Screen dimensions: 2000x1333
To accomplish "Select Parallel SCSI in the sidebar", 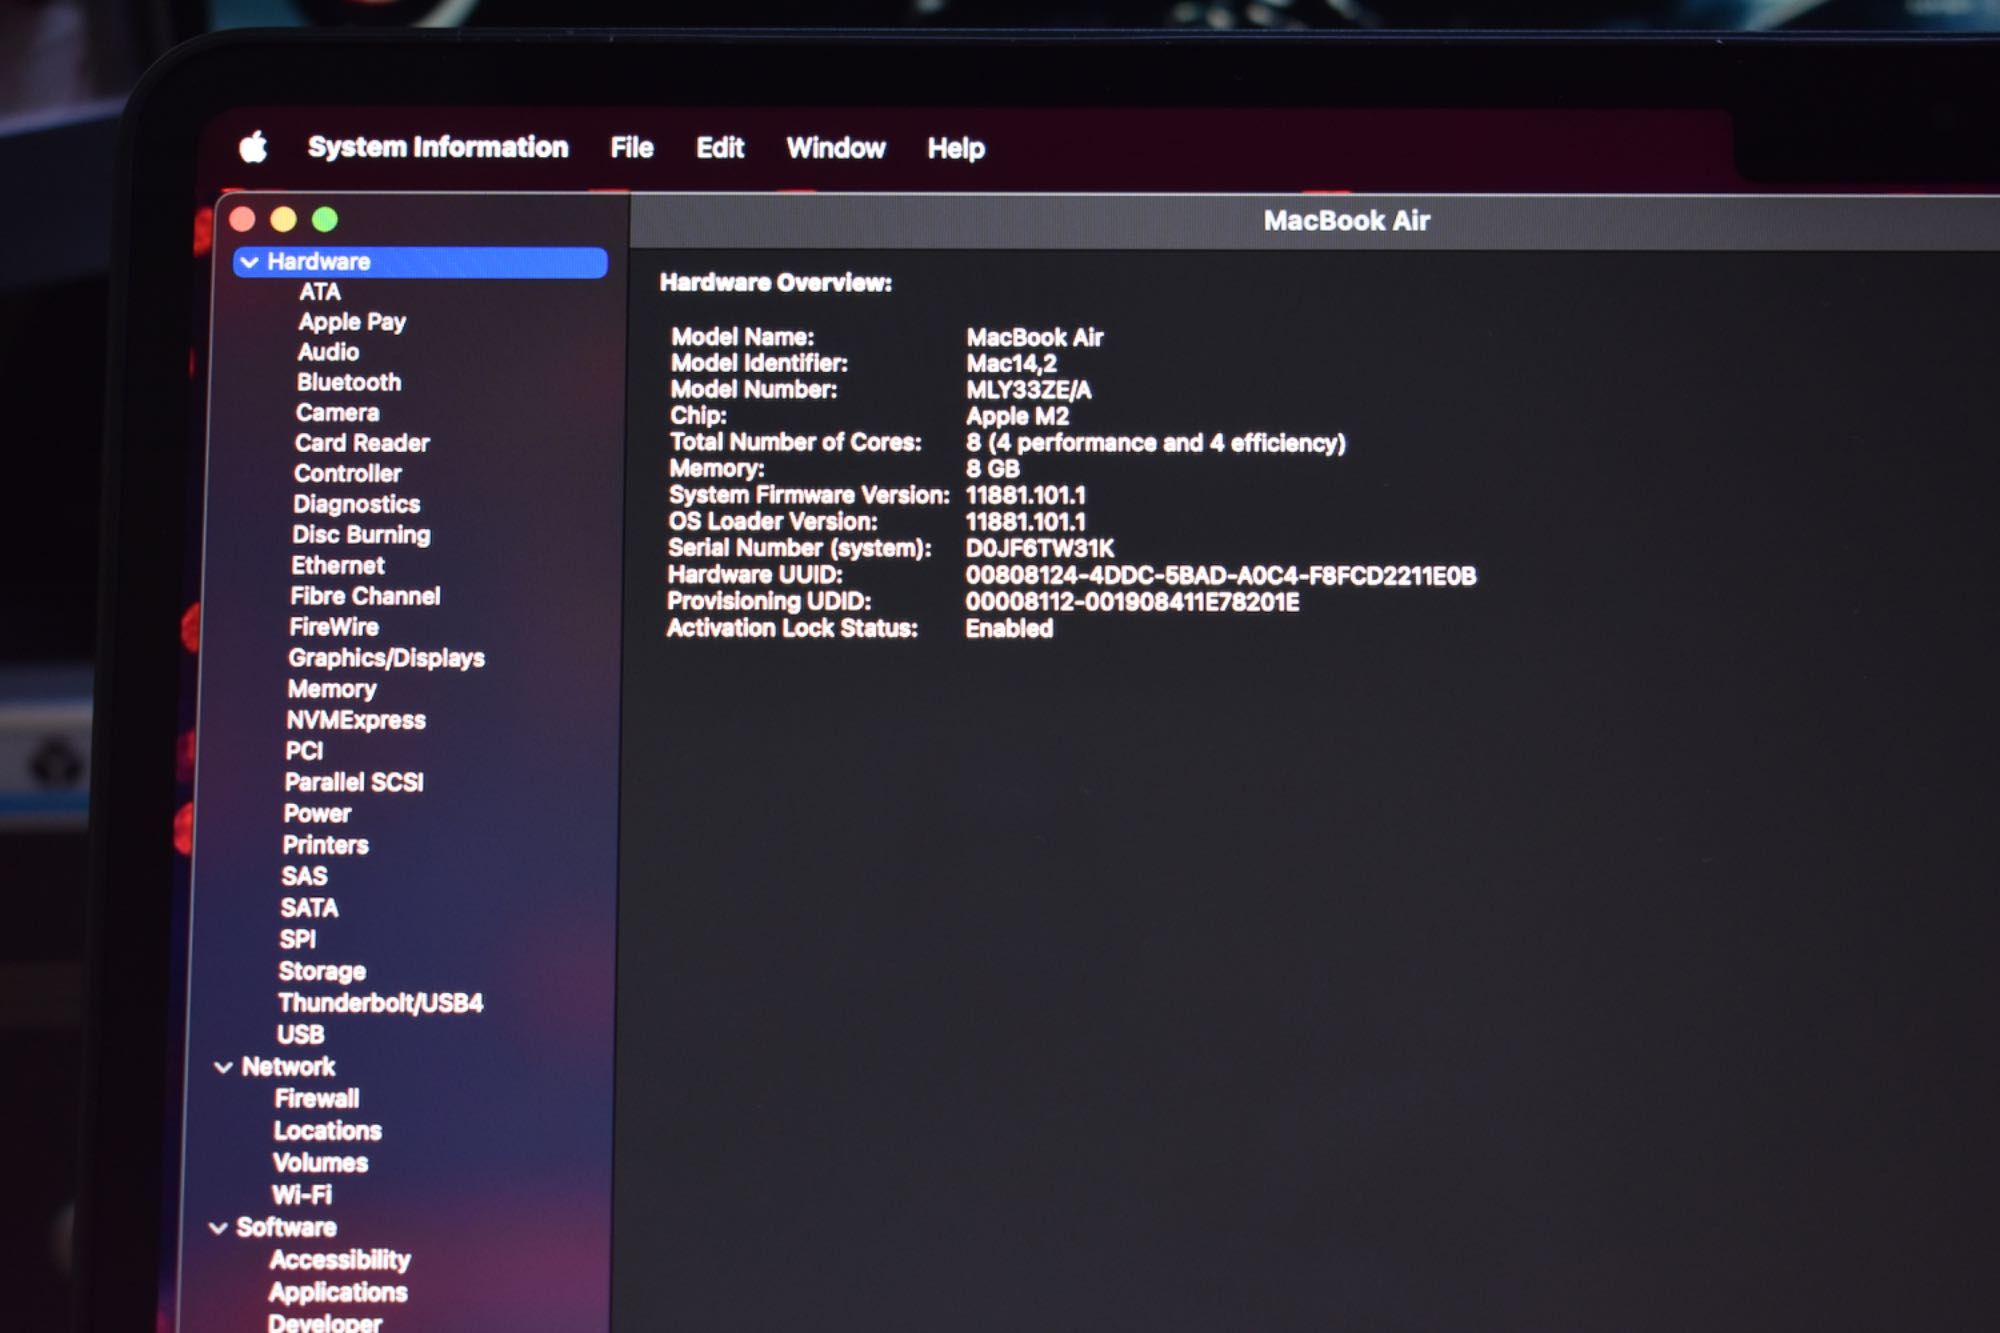I will coord(354,782).
